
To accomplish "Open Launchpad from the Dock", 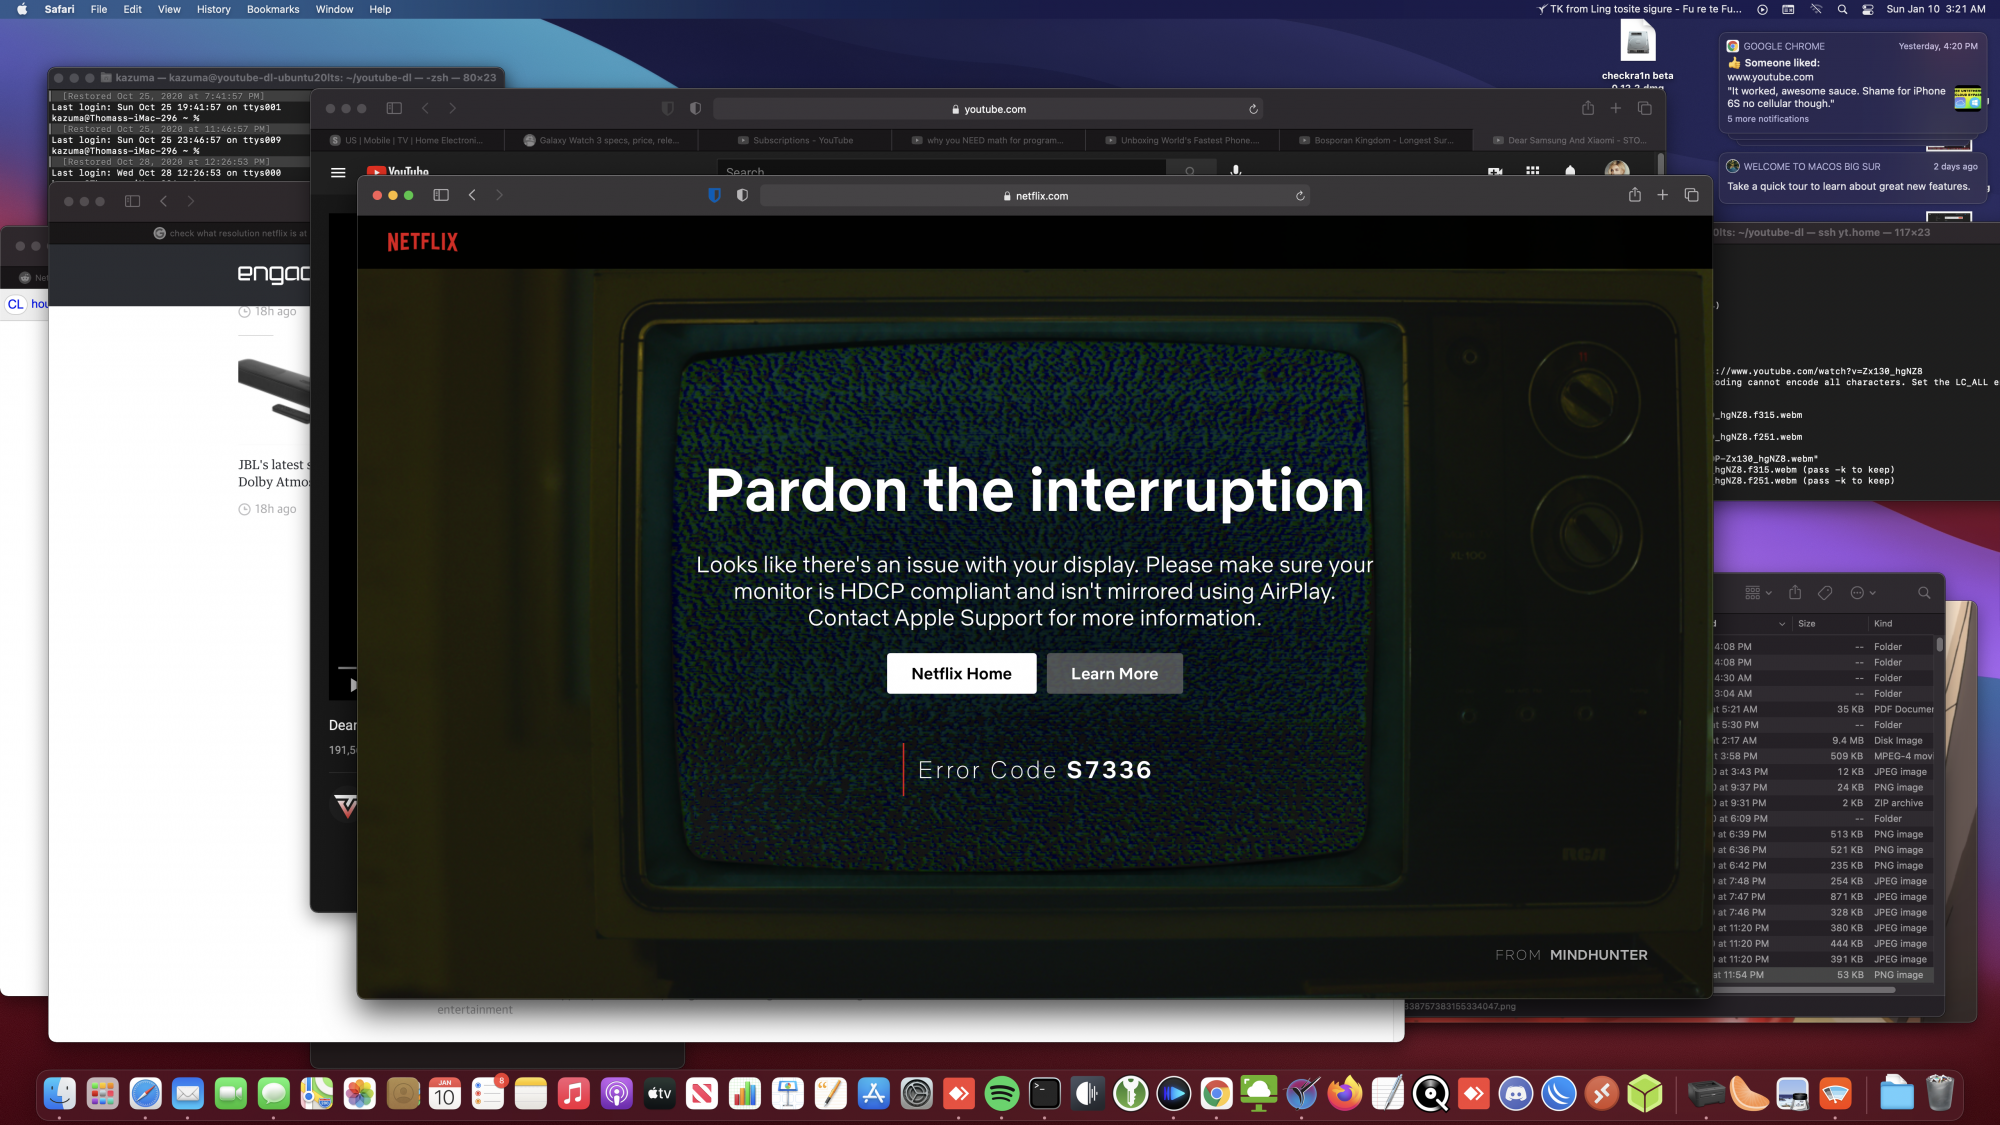I will 102,1094.
